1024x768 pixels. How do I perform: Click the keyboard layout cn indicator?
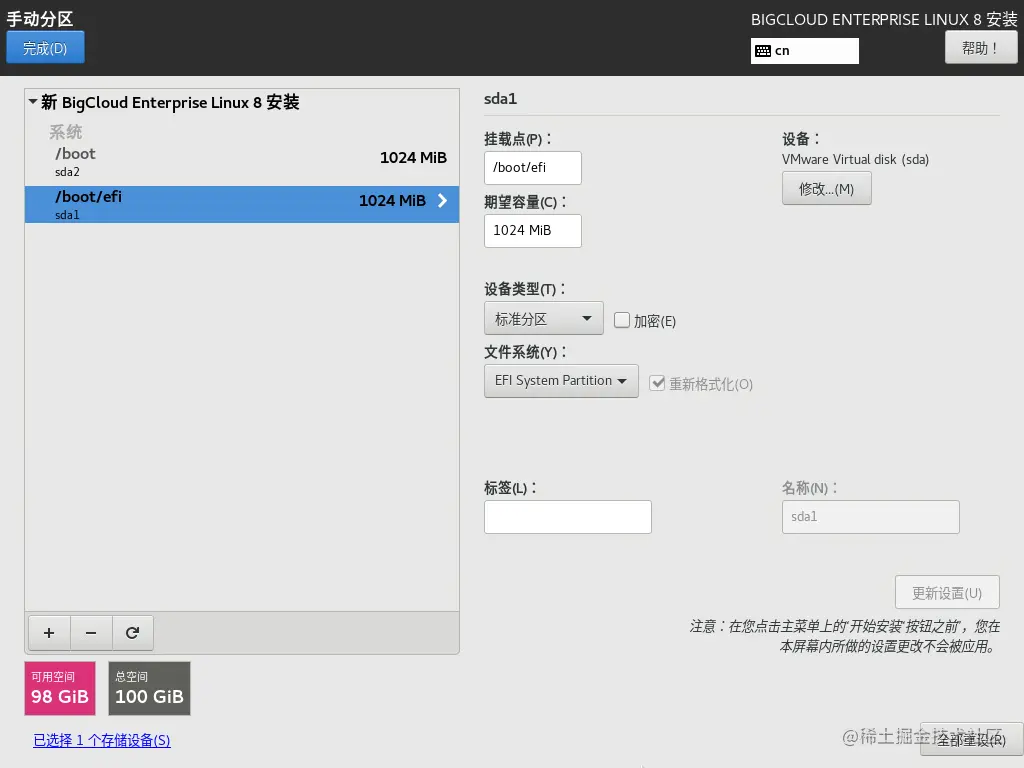click(x=805, y=51)
